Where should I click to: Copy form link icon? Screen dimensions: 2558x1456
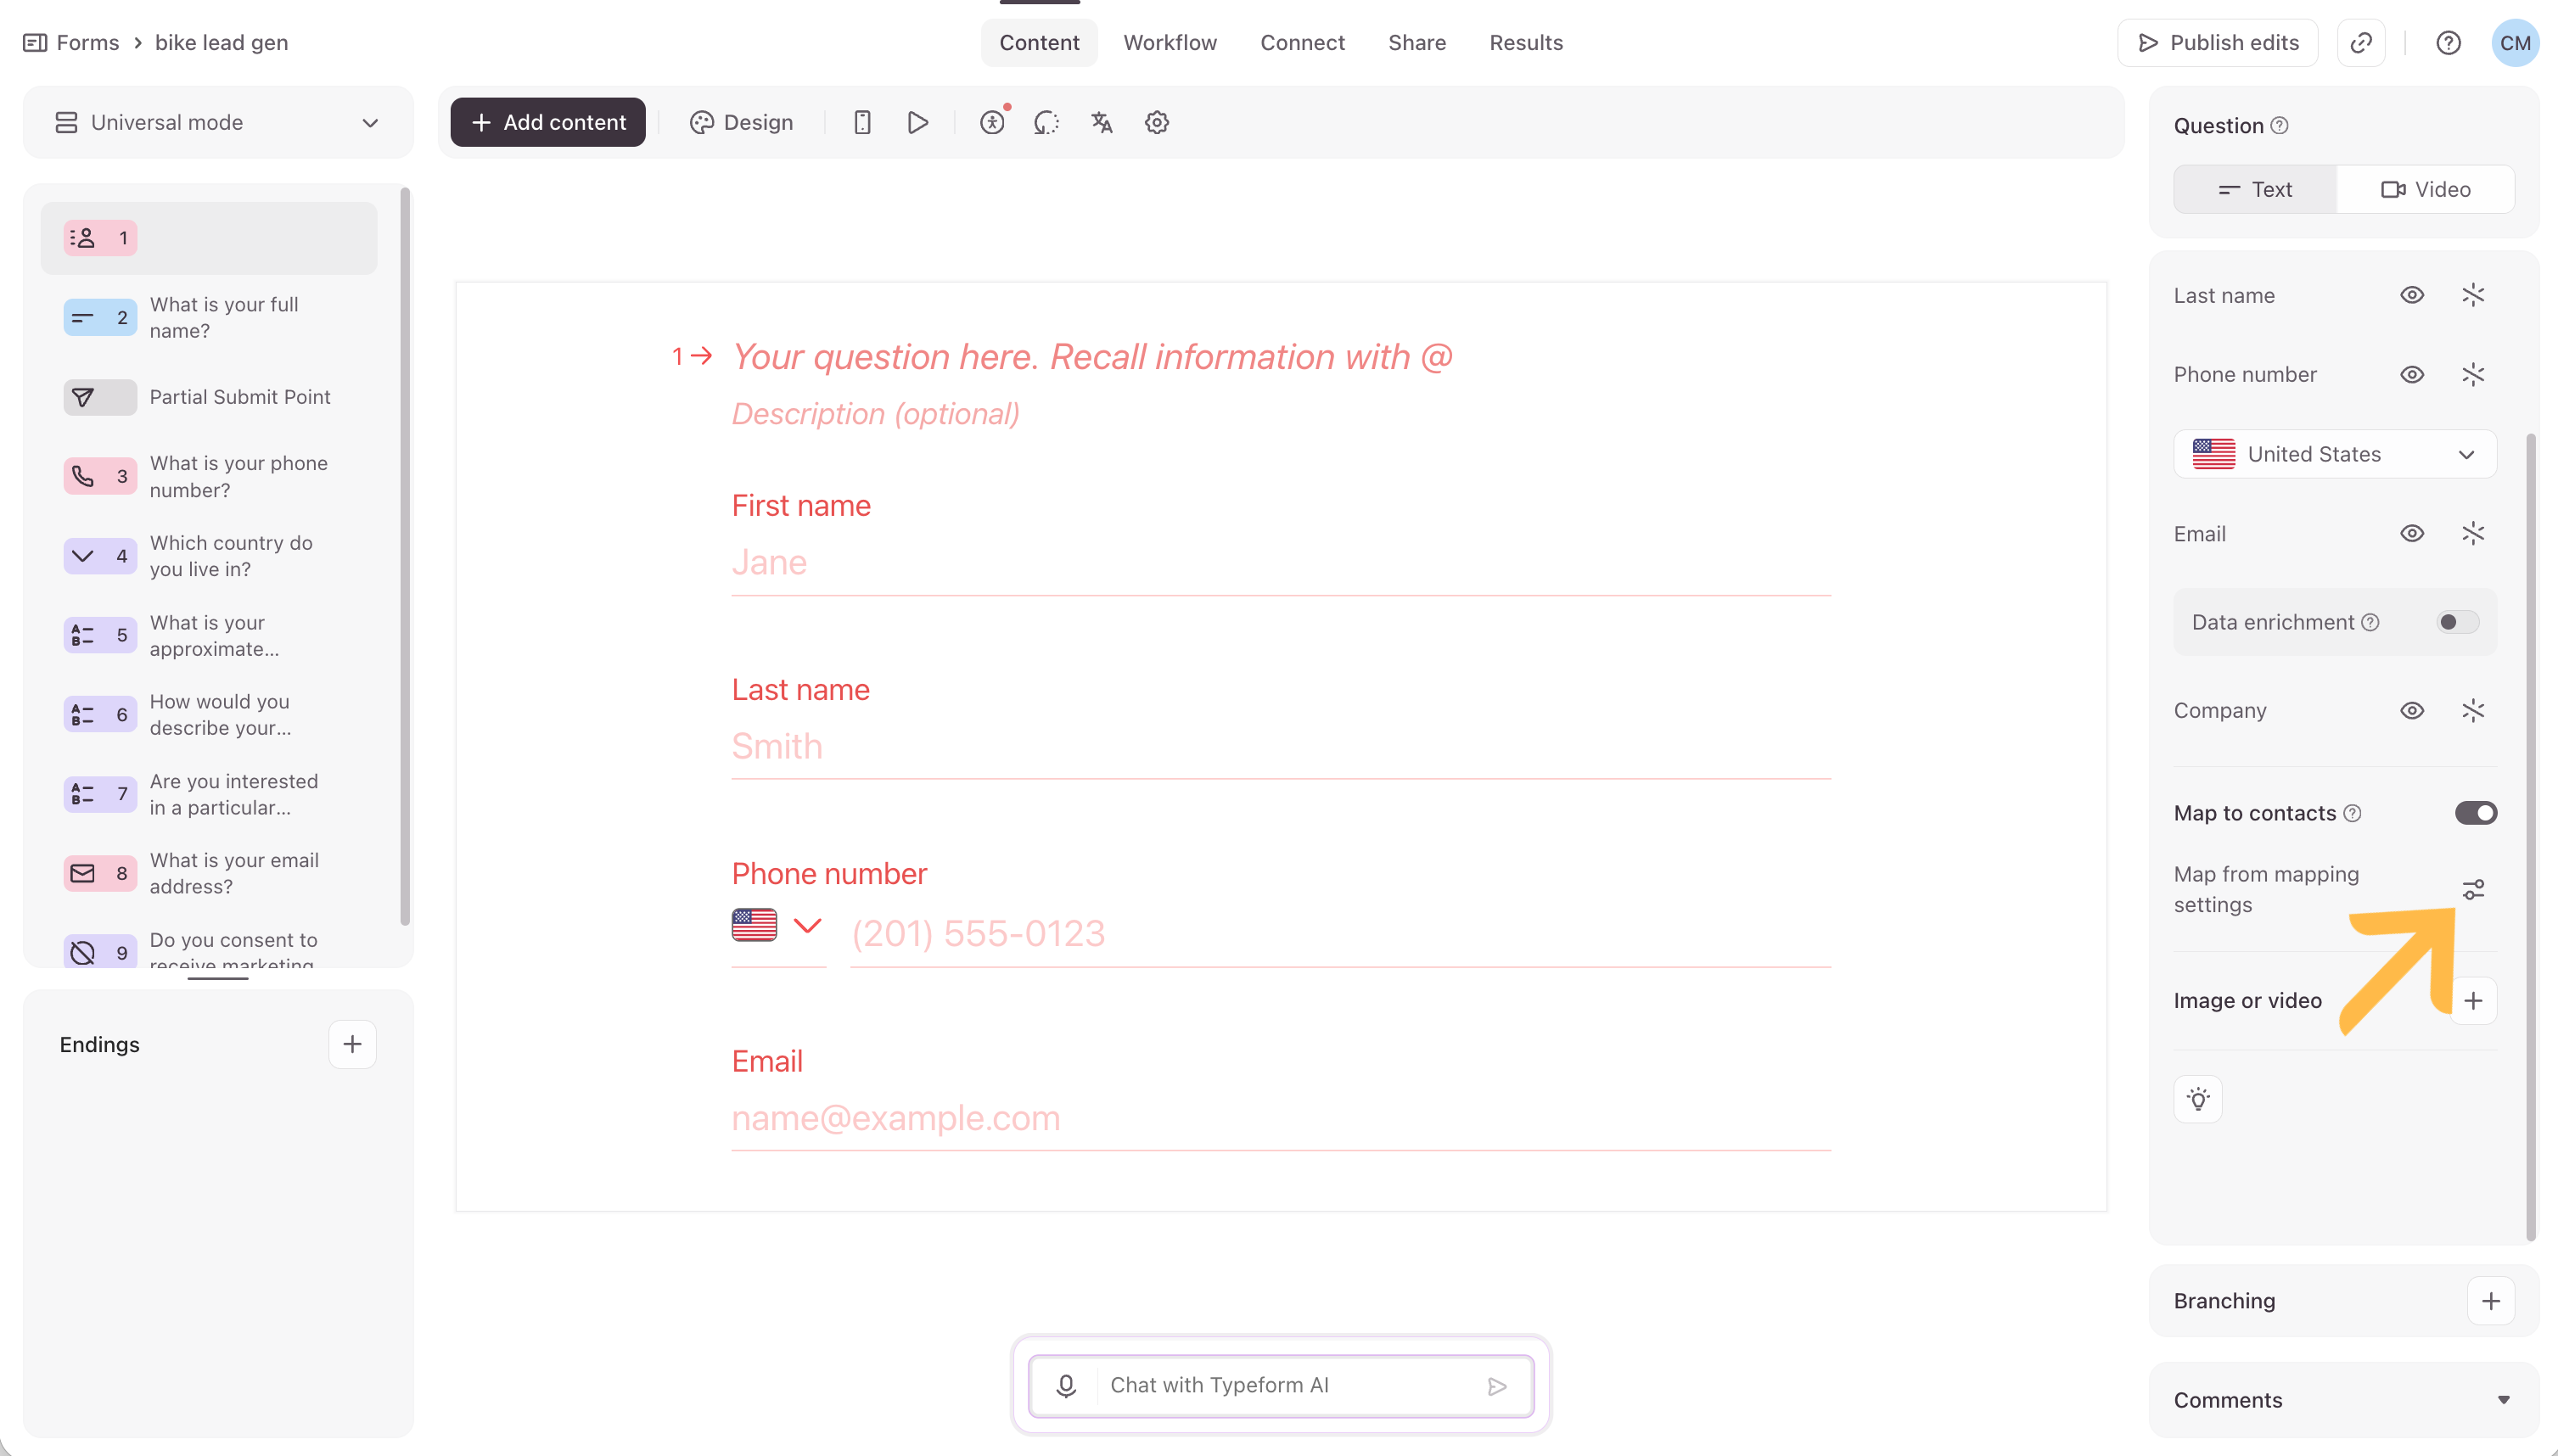click(2361, 43)
